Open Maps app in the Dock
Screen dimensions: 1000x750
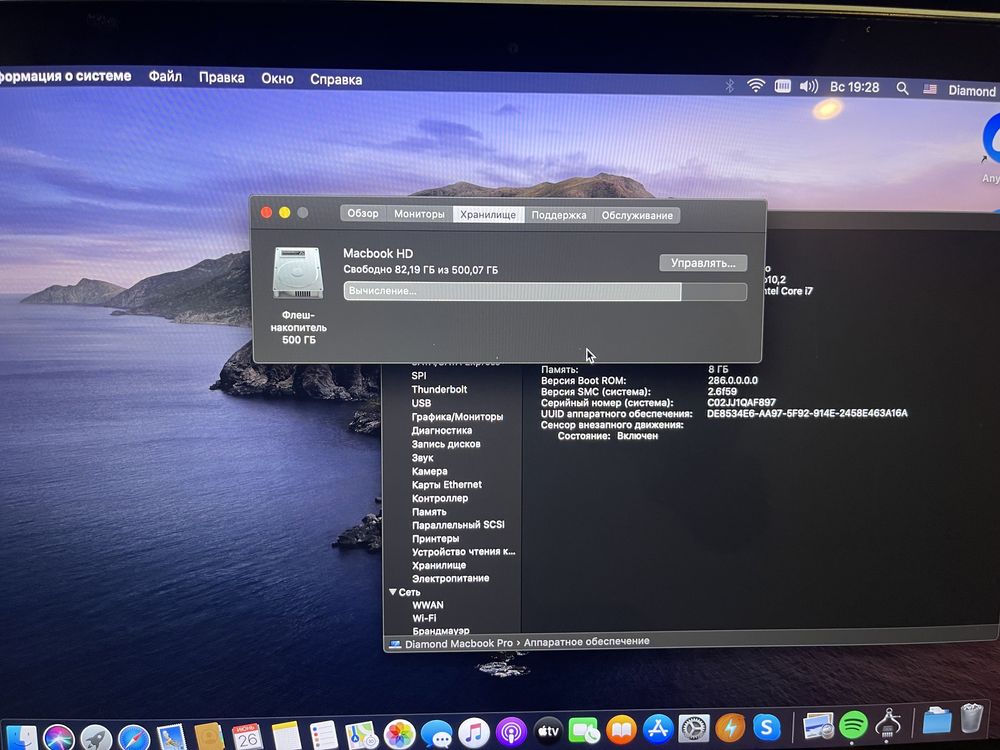[x=362, y=735]
